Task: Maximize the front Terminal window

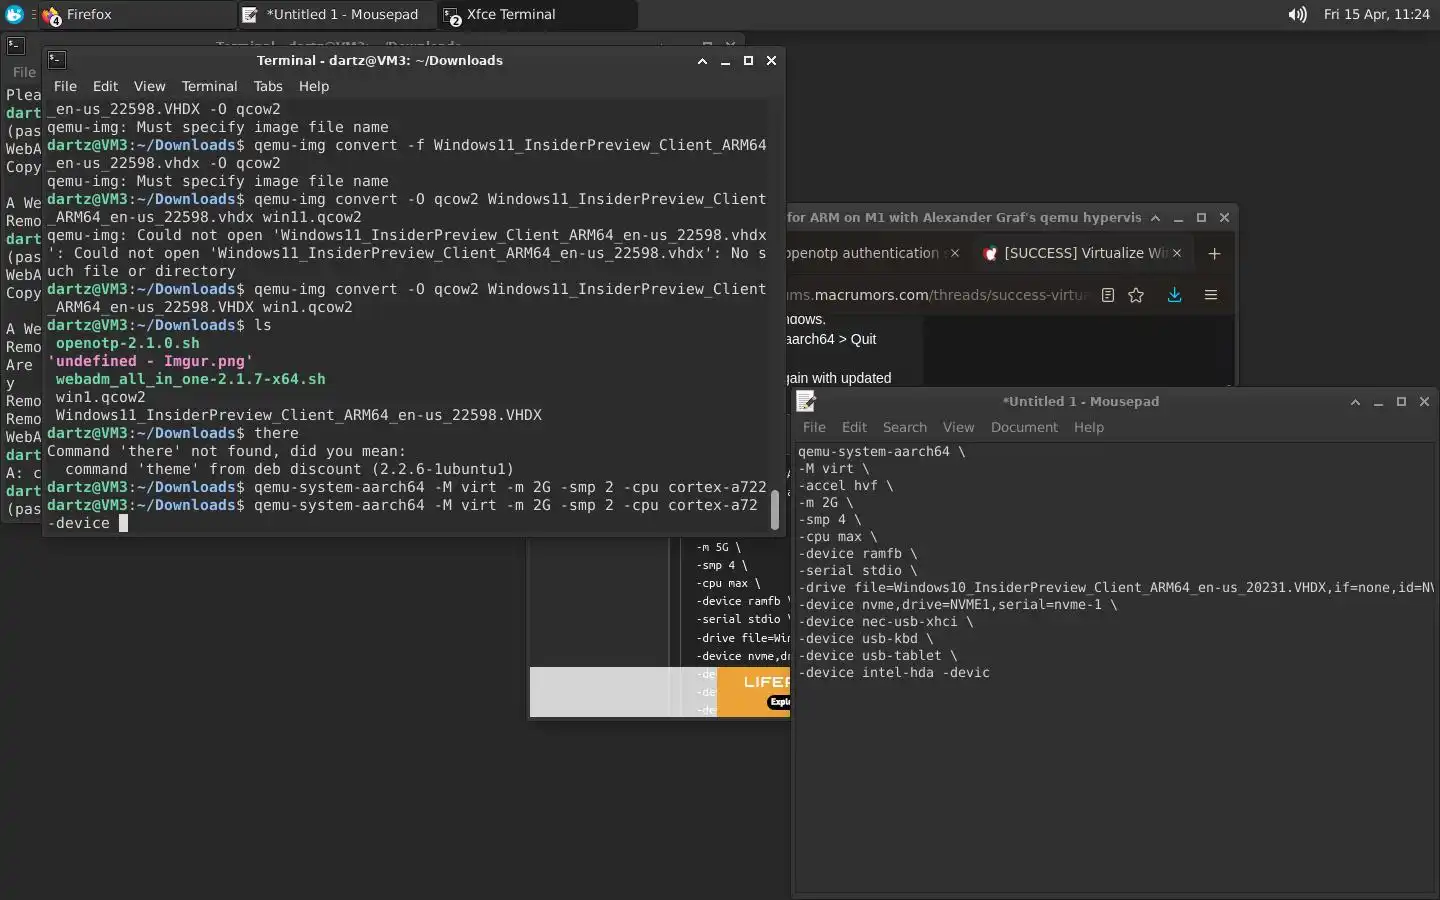Action: tap(748, 61)
